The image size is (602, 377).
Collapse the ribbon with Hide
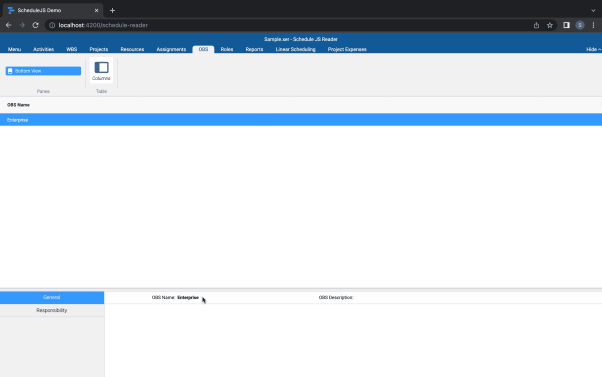click(x=593, y=49)
